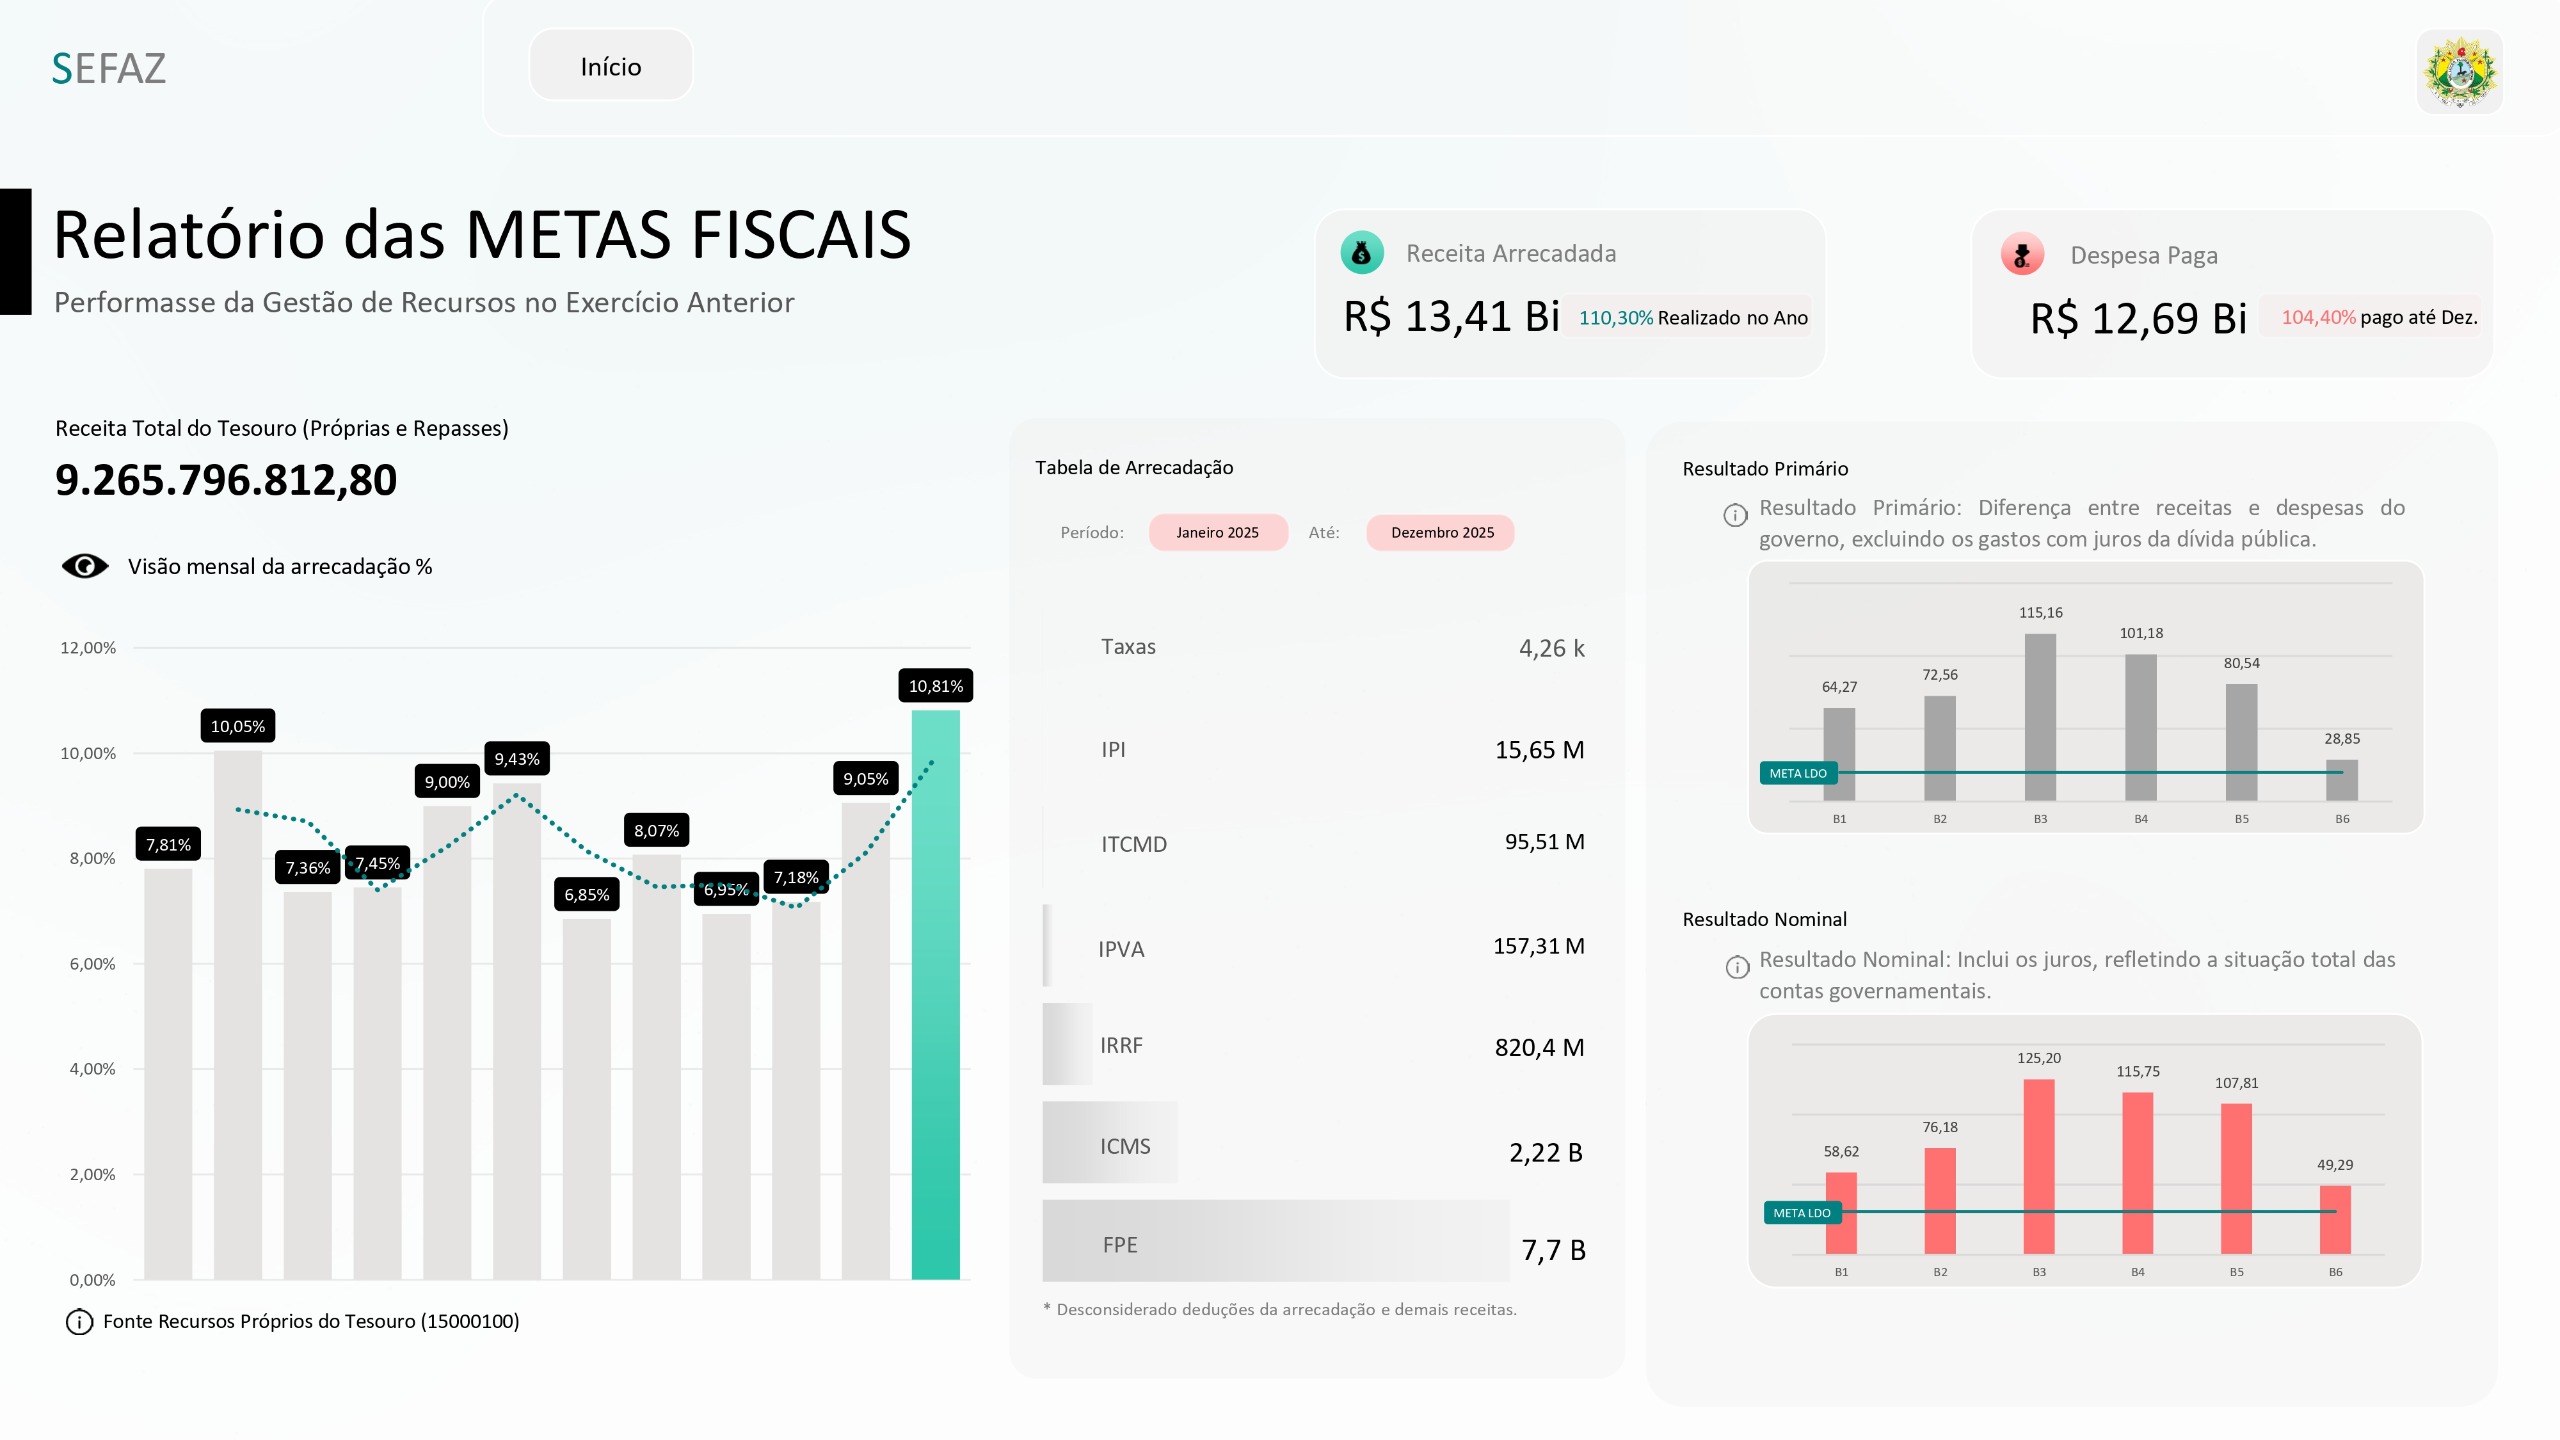Screen dimensions: 2560x1440
Task: Toggle the eye icon for Visão mensal
Action: [85, 566]
